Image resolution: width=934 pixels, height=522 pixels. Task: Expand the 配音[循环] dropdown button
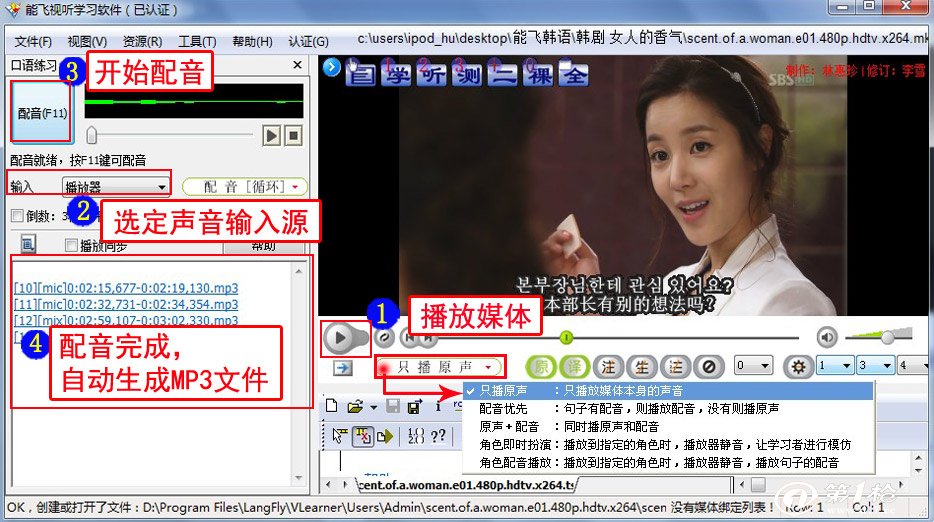(245, 187)
